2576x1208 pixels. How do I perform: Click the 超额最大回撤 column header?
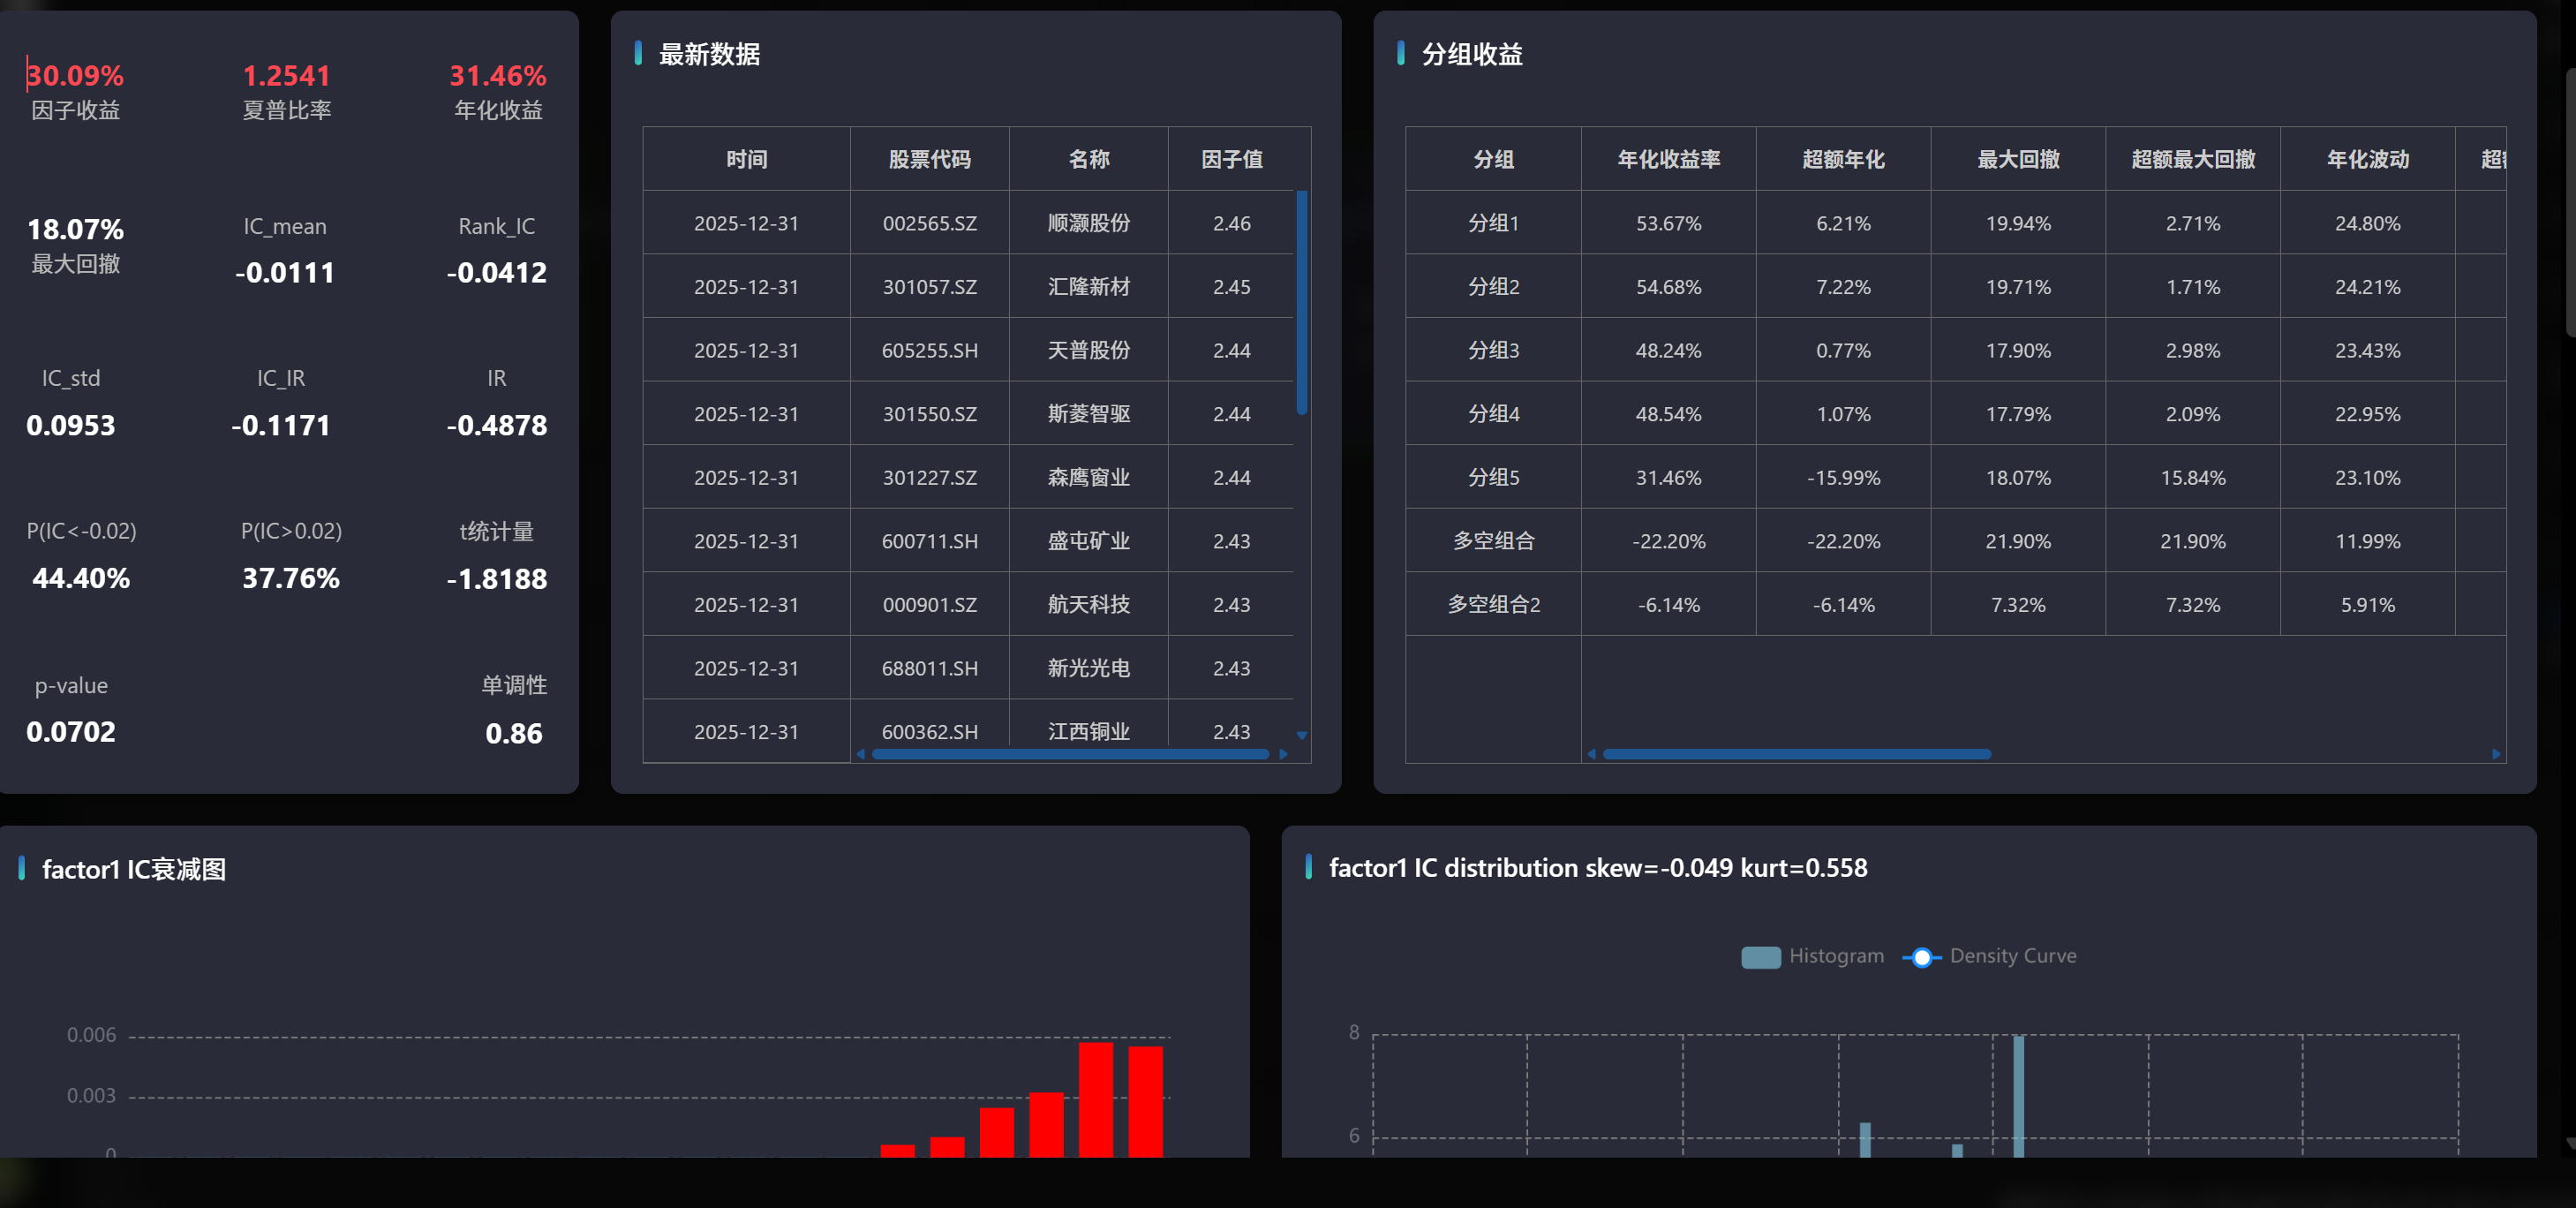tap(2192, 159)
